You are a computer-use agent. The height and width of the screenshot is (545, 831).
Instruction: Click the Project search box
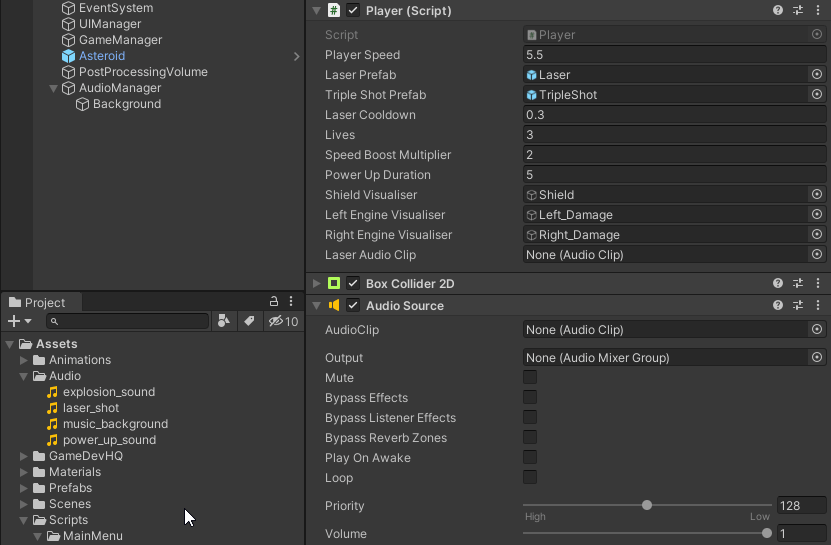[x=128, y=321]
